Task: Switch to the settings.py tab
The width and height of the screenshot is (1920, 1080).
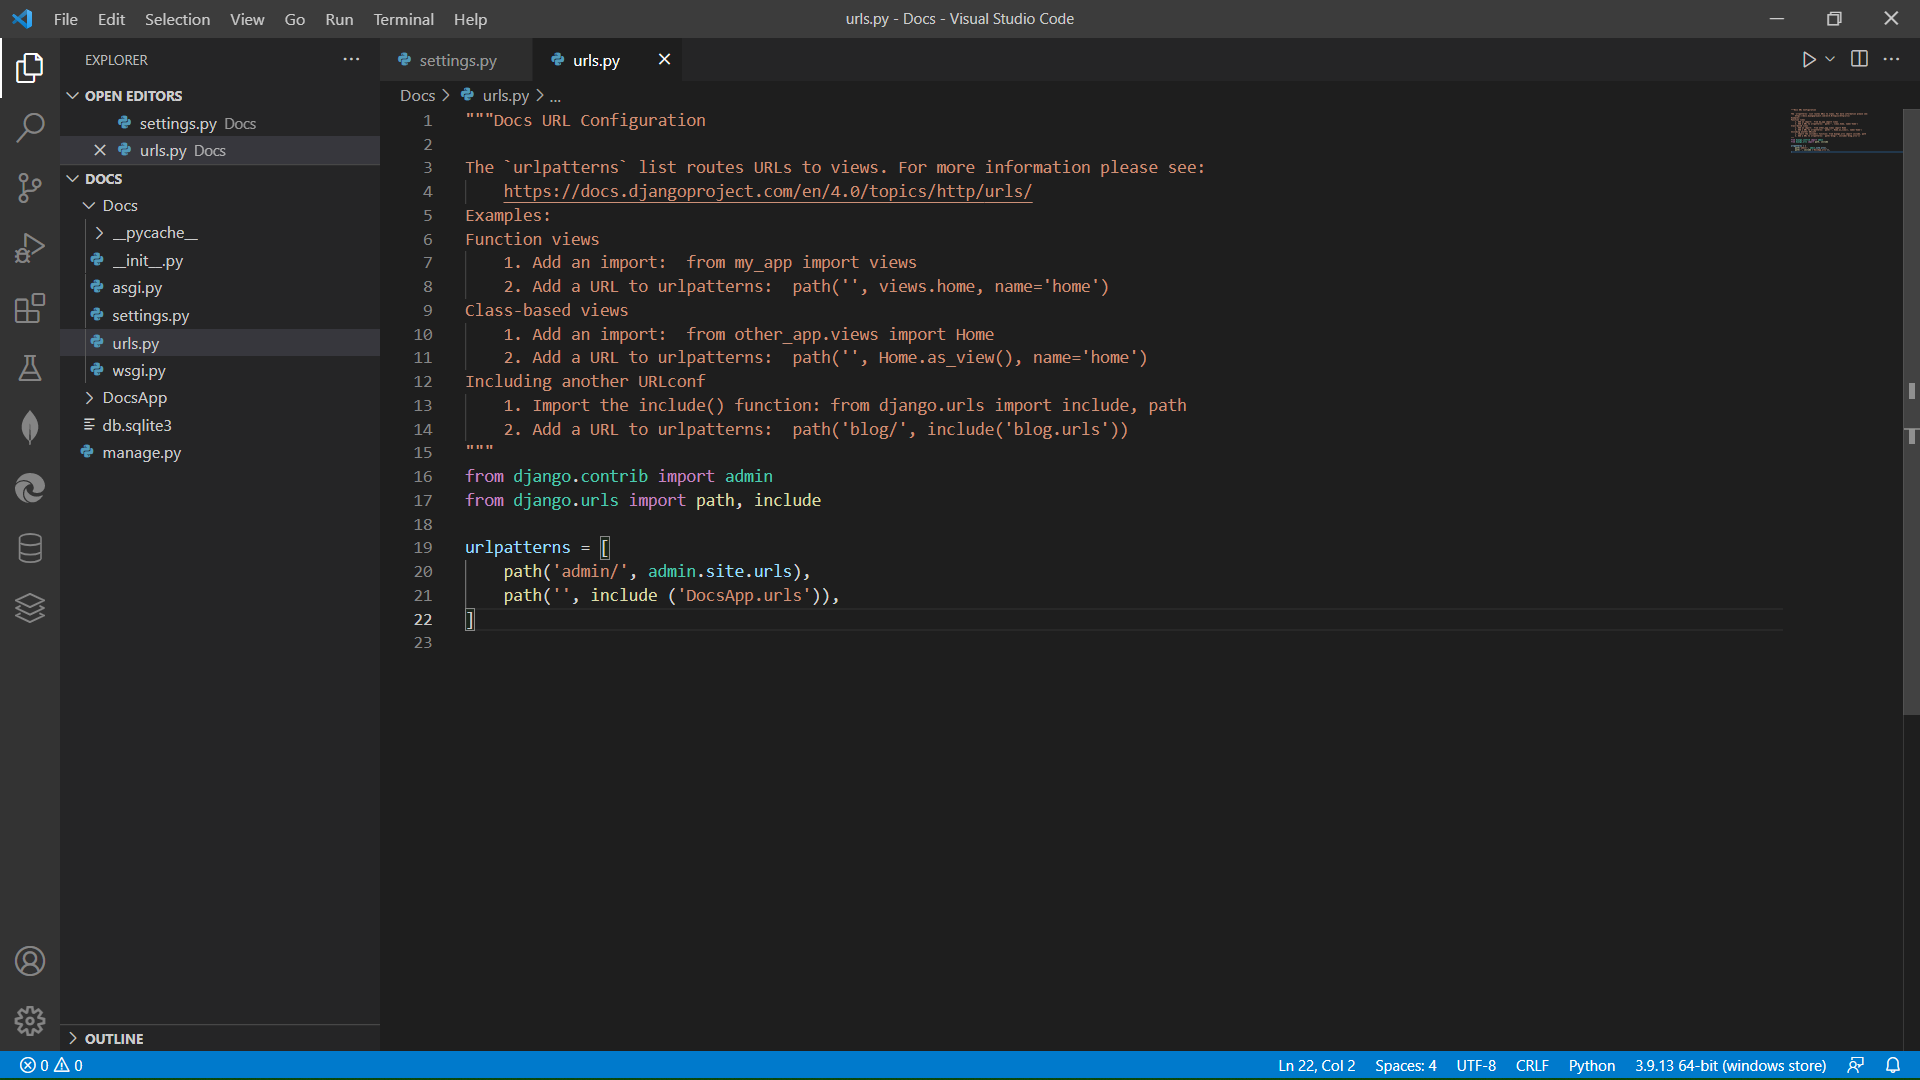Action: click(x=457, y=60)
